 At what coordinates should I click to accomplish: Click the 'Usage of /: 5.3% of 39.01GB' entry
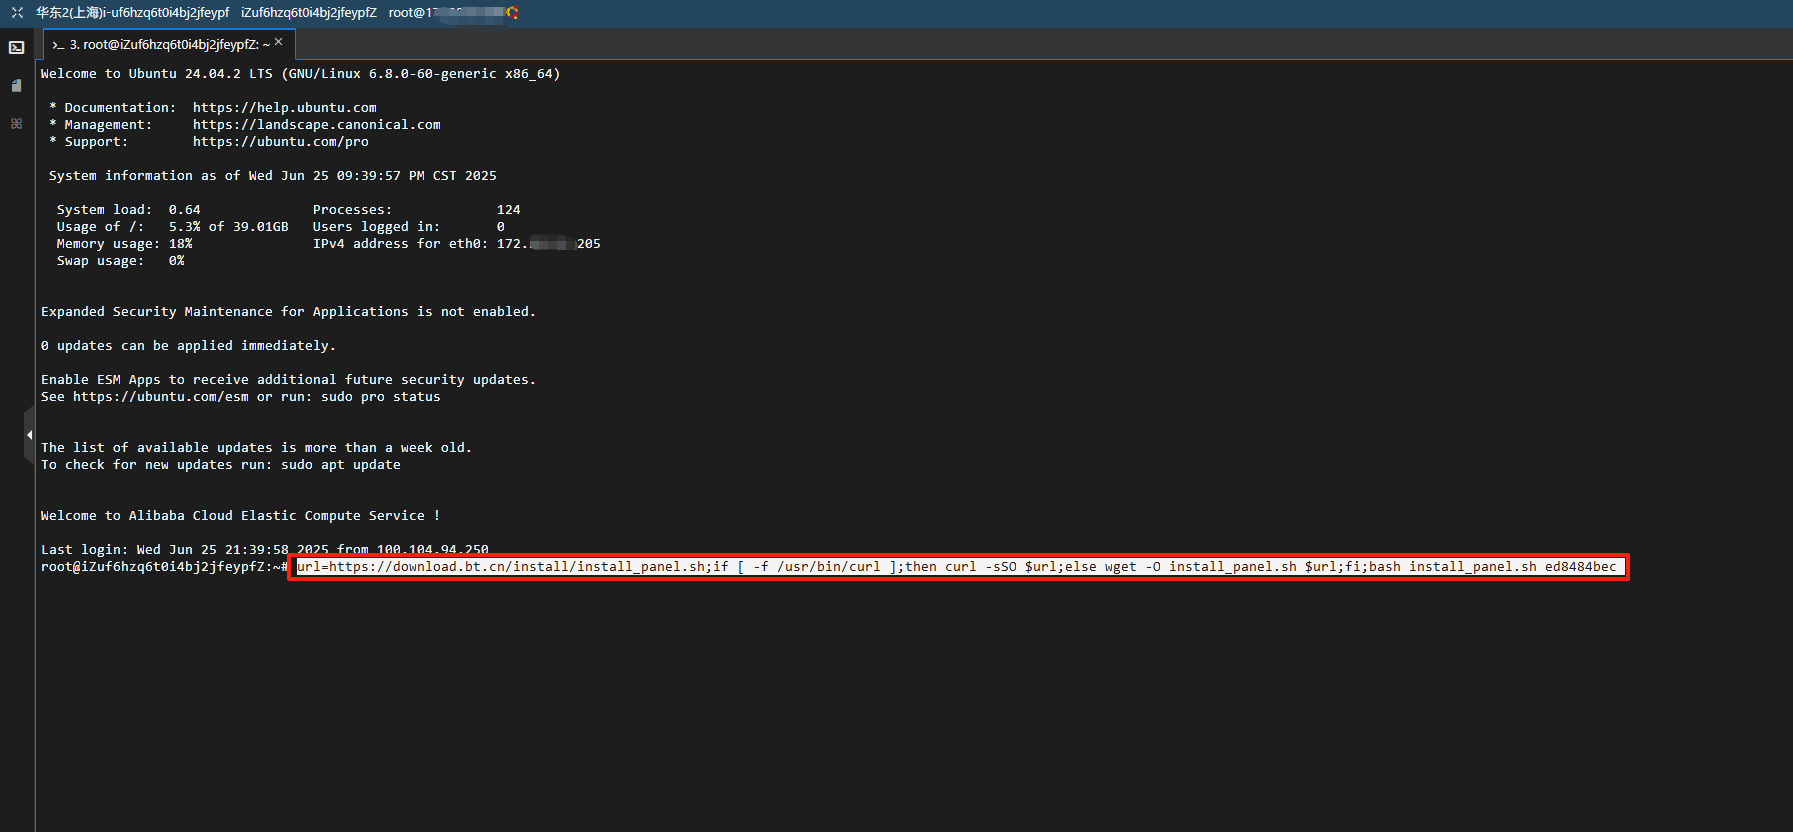tap(173, 226)
